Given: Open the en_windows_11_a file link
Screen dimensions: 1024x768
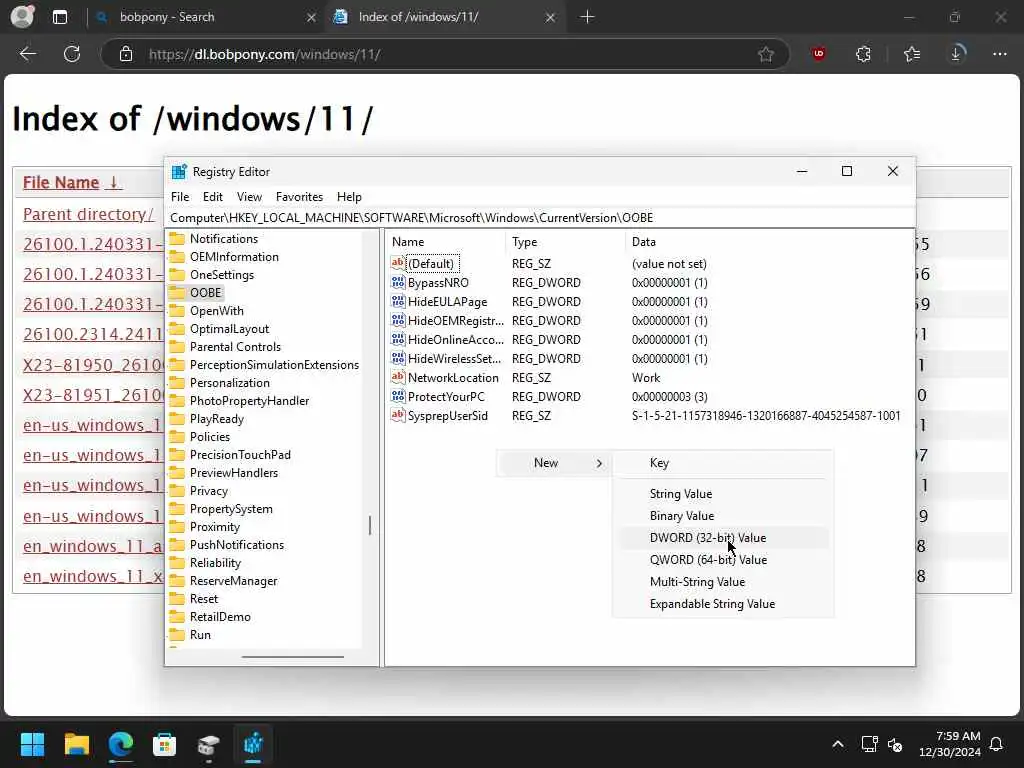Looking at the screenshot, I should (x=93, y=546).
